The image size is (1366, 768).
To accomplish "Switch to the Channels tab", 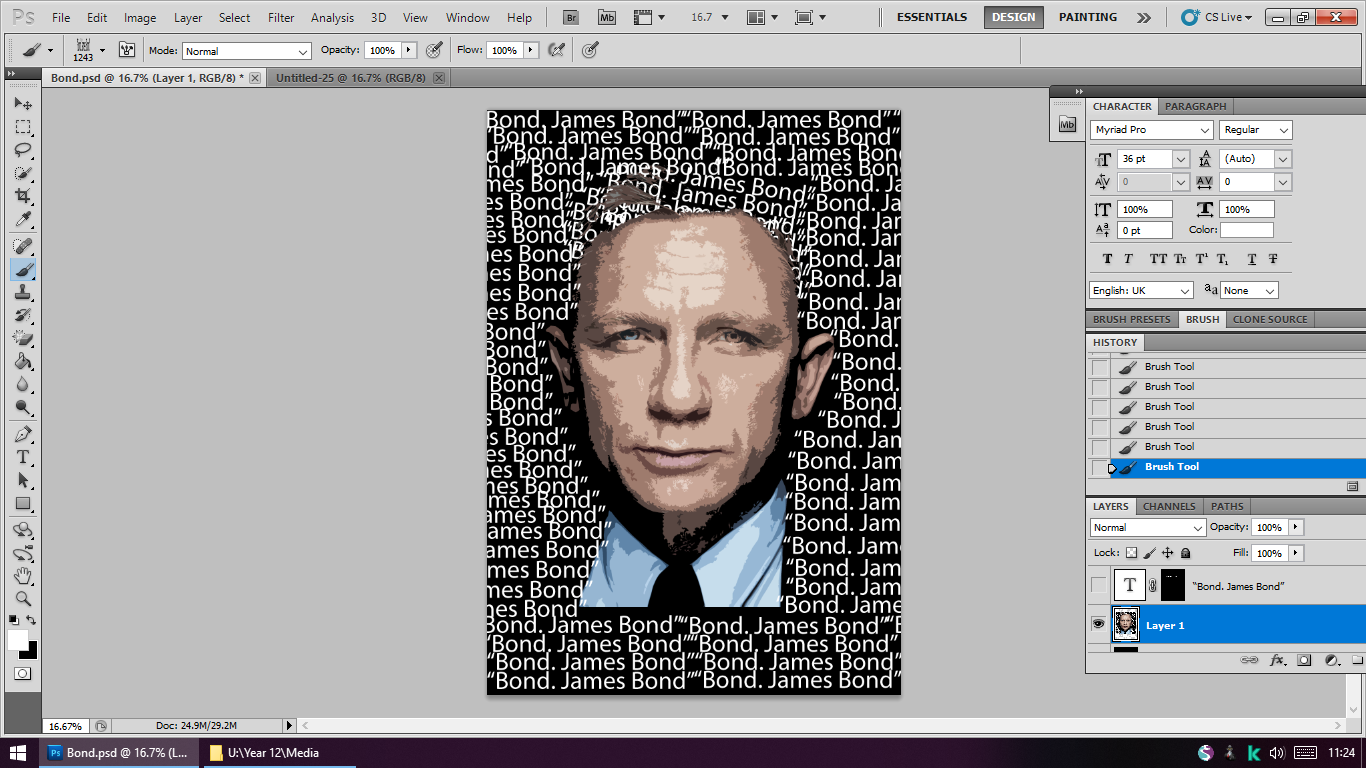I will tap(1169, 506).
